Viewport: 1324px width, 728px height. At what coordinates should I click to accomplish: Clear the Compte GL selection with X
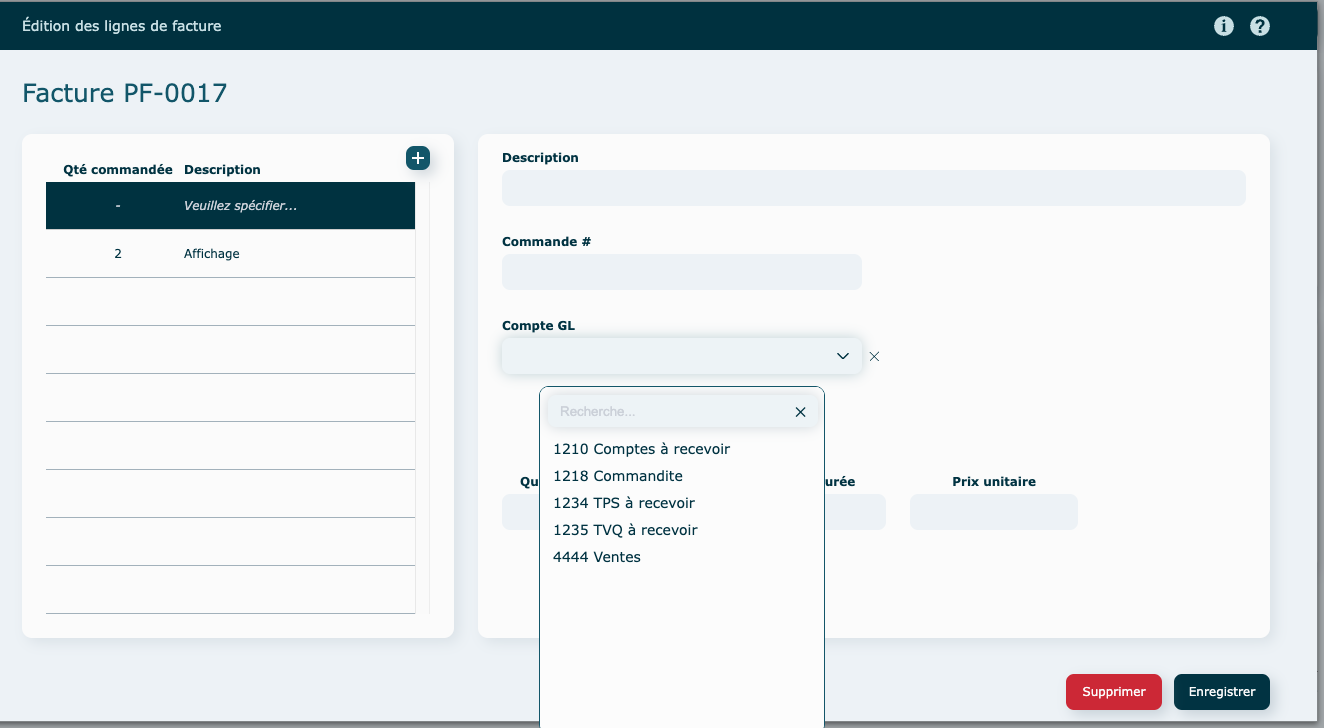point(874,356)
